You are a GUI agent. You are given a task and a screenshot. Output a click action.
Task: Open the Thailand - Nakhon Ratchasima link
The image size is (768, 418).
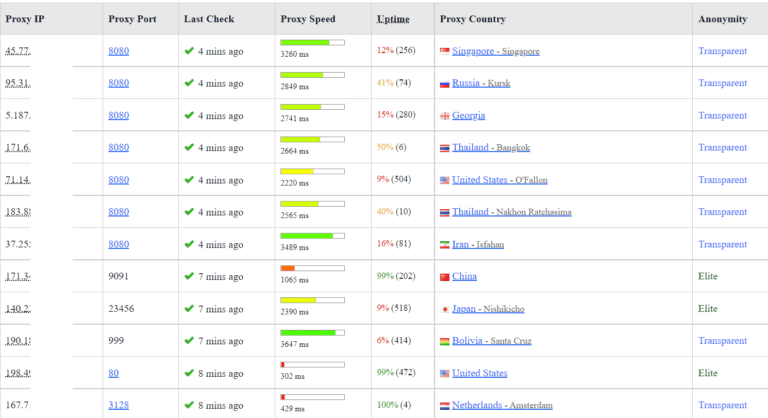511,212
